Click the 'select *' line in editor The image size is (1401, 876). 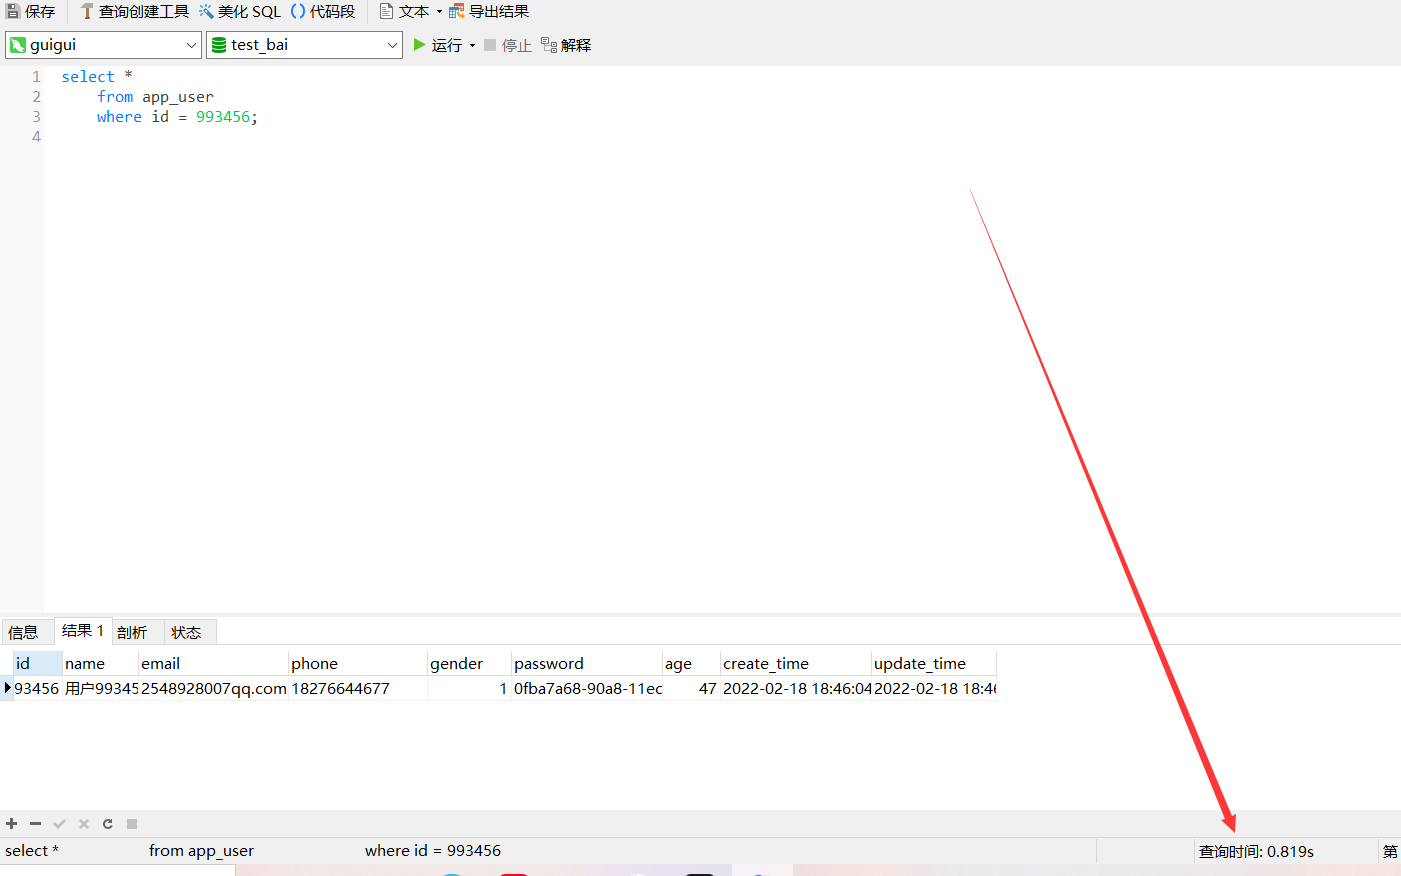97,77
